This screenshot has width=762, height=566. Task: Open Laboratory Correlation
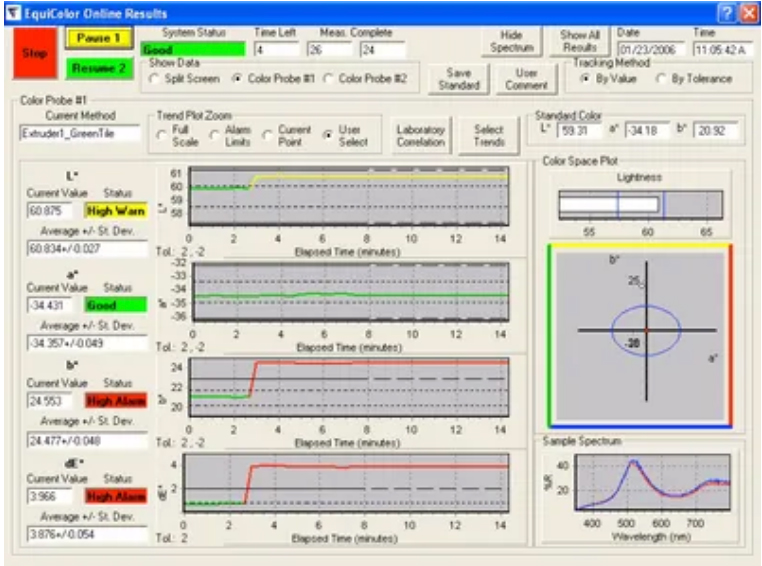coord(421,136)
